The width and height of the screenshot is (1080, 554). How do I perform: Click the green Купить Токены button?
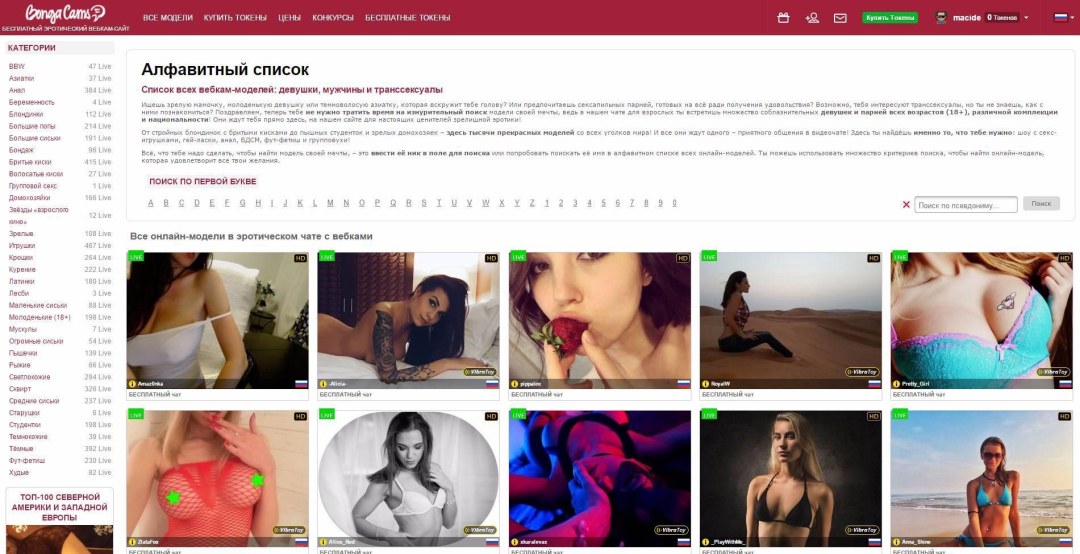890,18
